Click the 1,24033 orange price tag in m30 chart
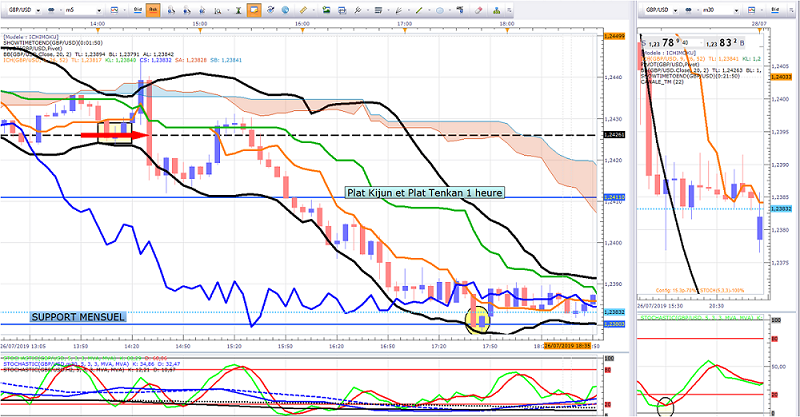Viewport: 800px width, 417px height. pyautogui.click(x=781, y=77)
